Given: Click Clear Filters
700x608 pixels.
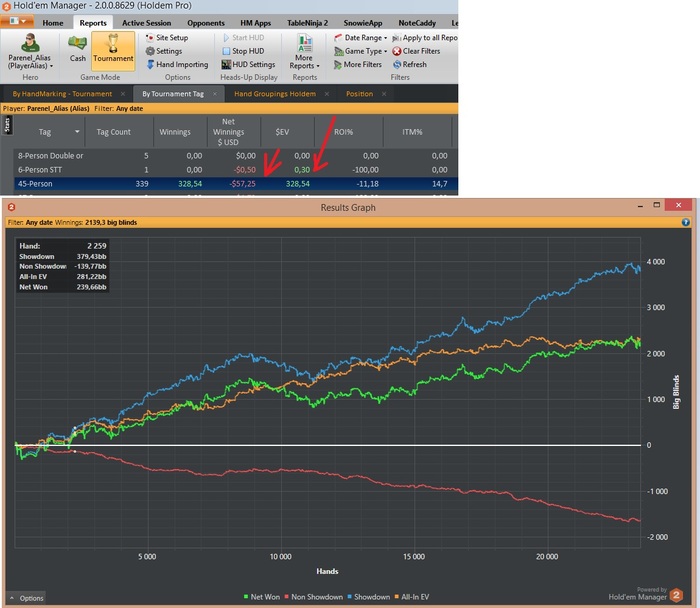Looking at the screenshot, I should pyautogui.click(x=416, y=51).
